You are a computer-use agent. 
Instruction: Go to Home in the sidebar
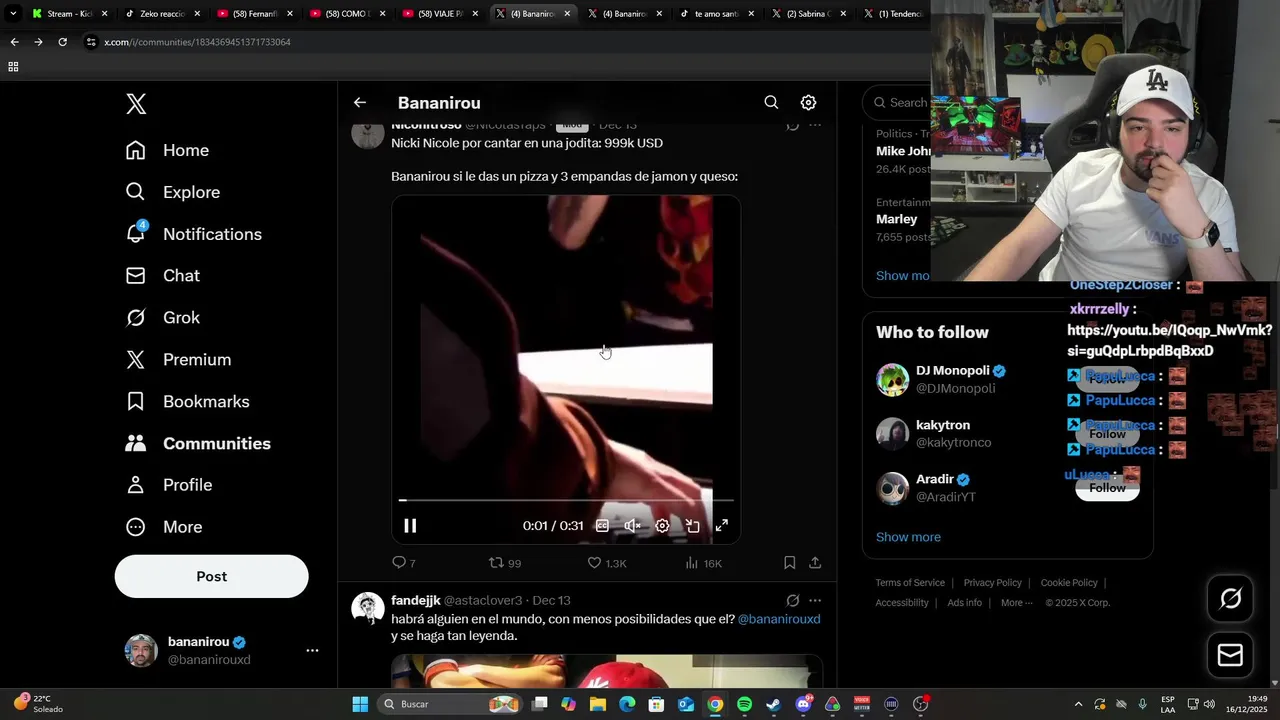coord(167,150)
